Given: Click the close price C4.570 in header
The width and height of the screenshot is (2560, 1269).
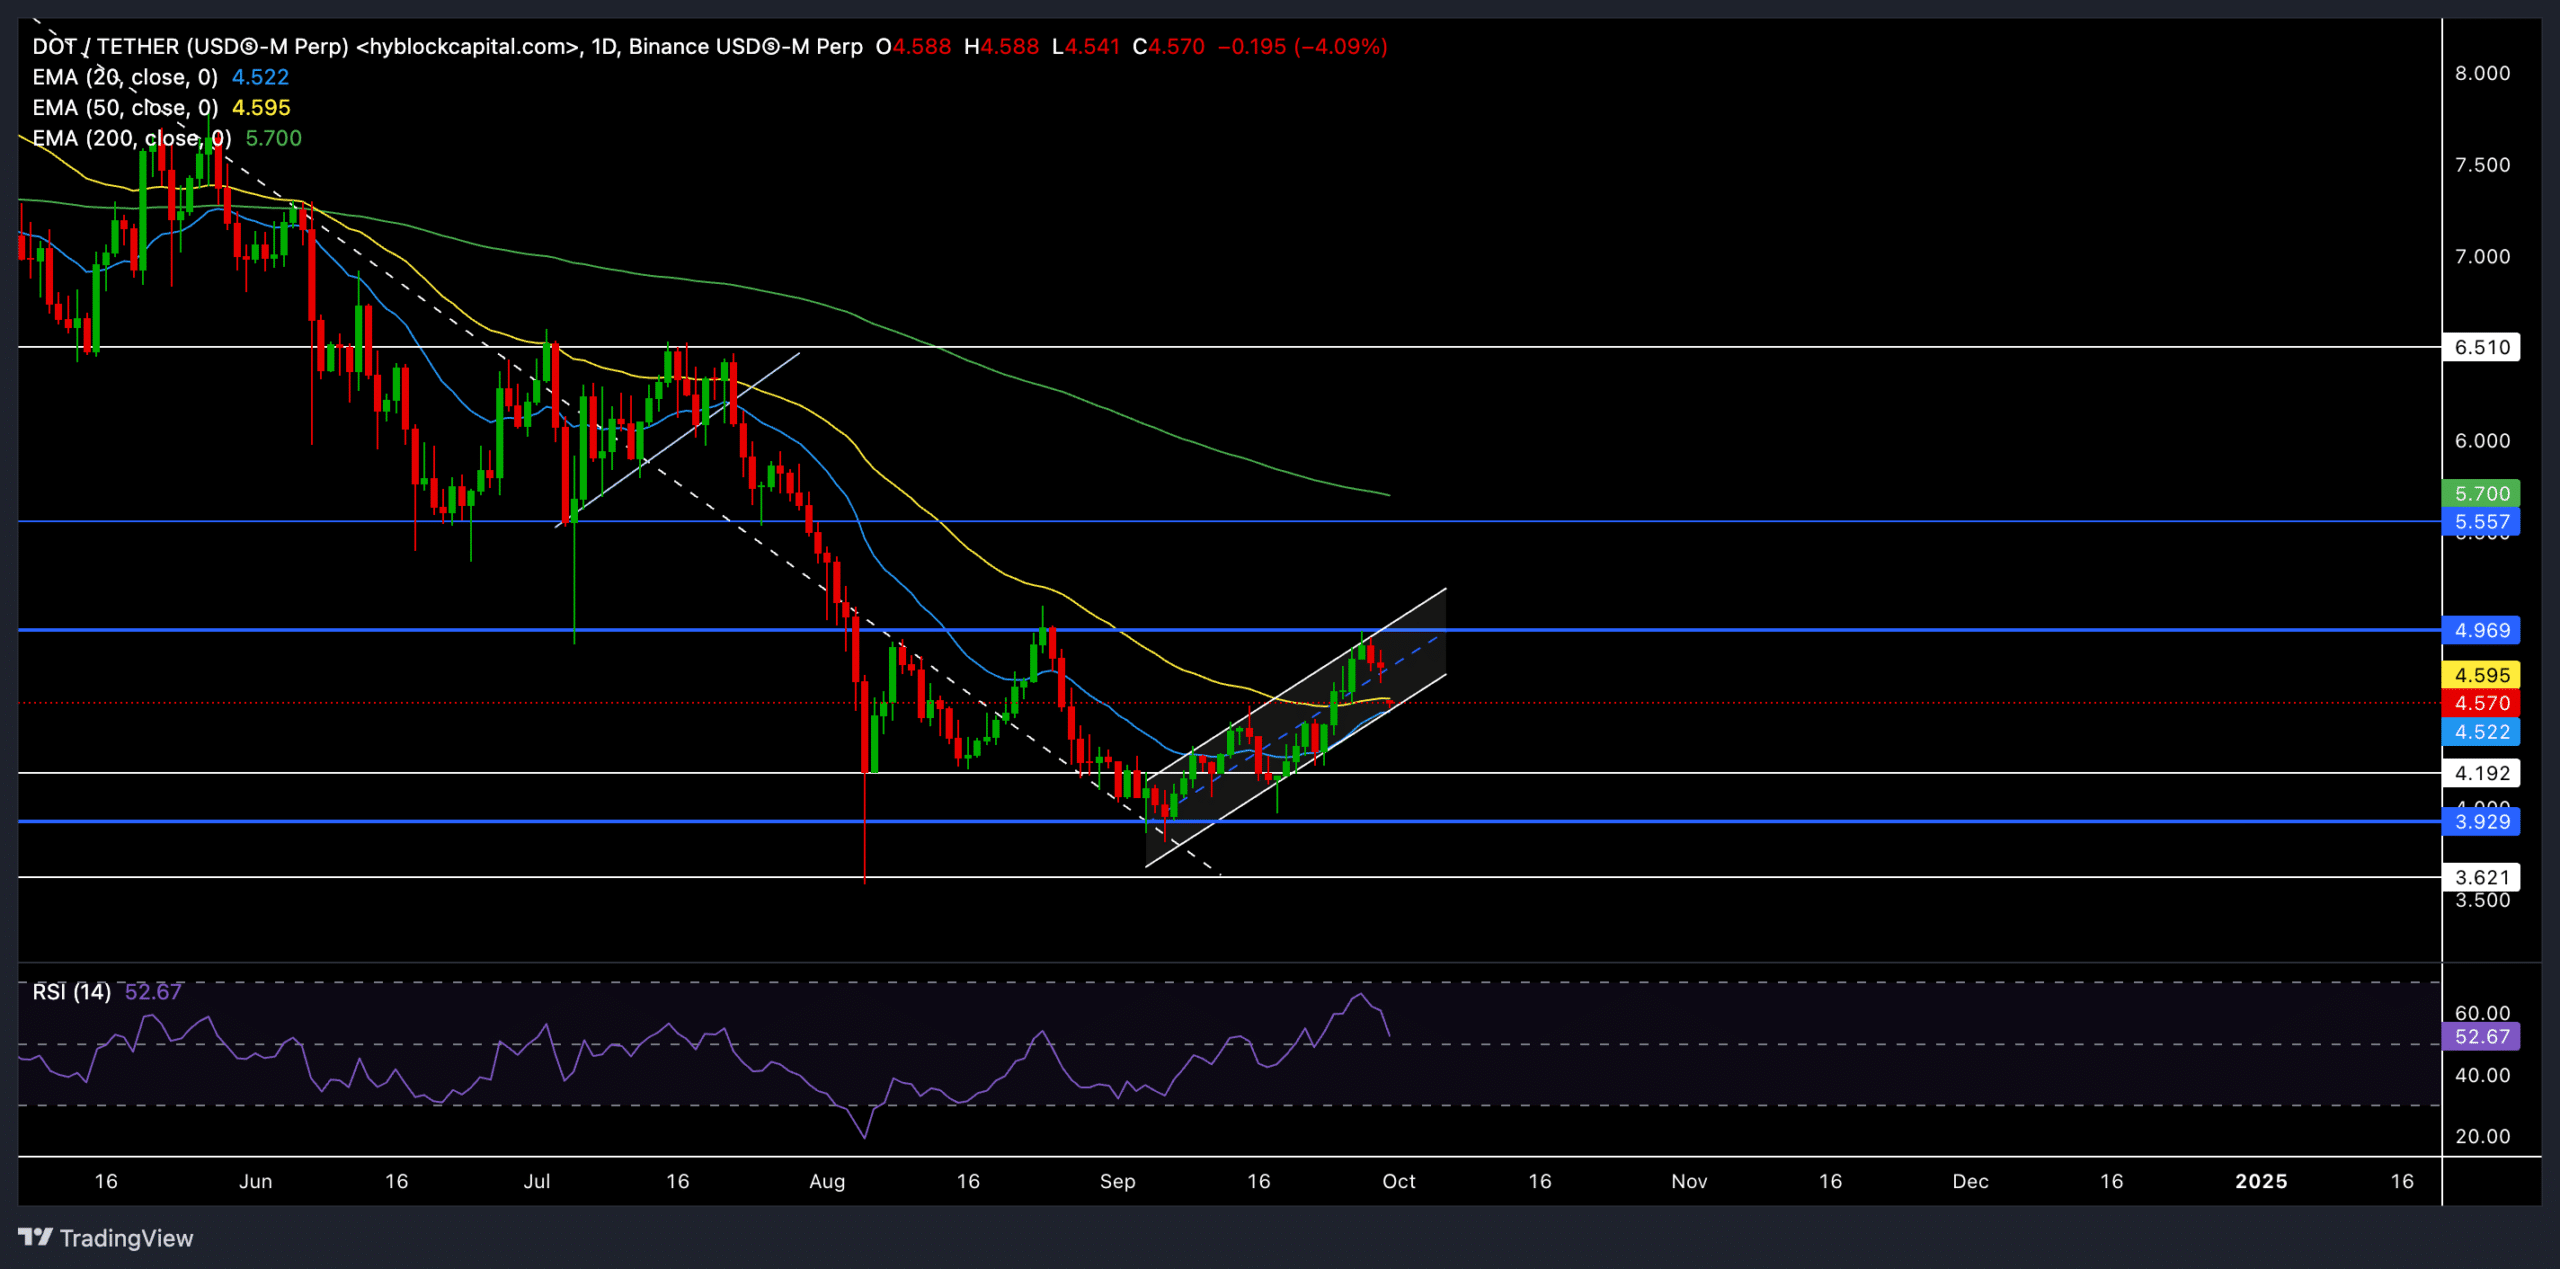Looking at the screenshot, I should coord(1168,46).
